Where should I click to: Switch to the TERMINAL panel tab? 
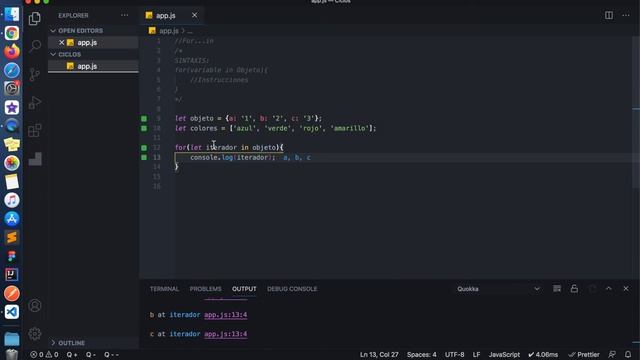pos(164,289)
